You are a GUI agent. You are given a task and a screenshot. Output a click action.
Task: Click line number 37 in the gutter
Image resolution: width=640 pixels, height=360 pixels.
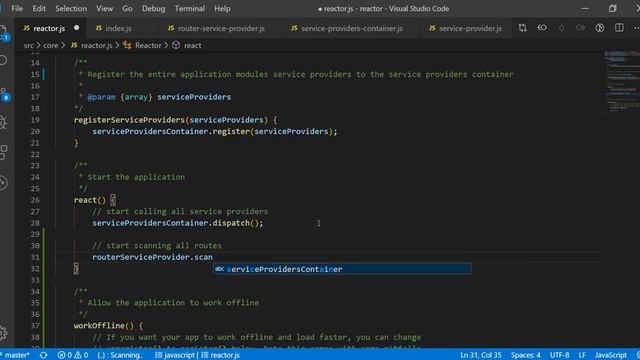[35, 326]
